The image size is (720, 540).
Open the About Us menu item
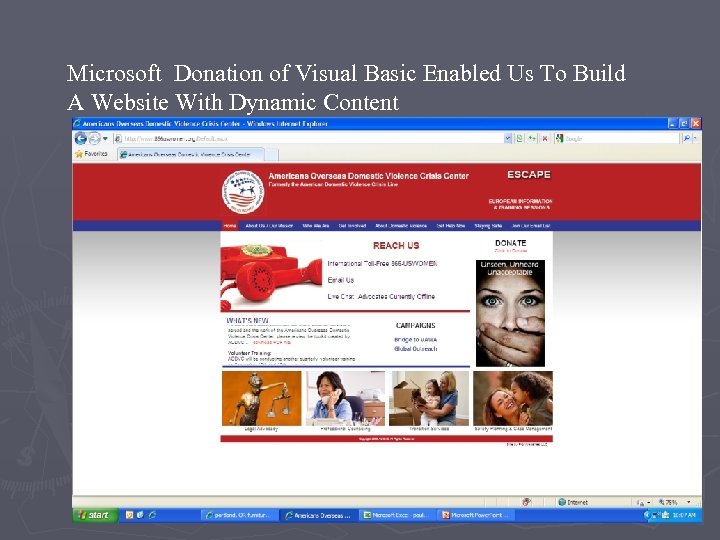point(269,226)
